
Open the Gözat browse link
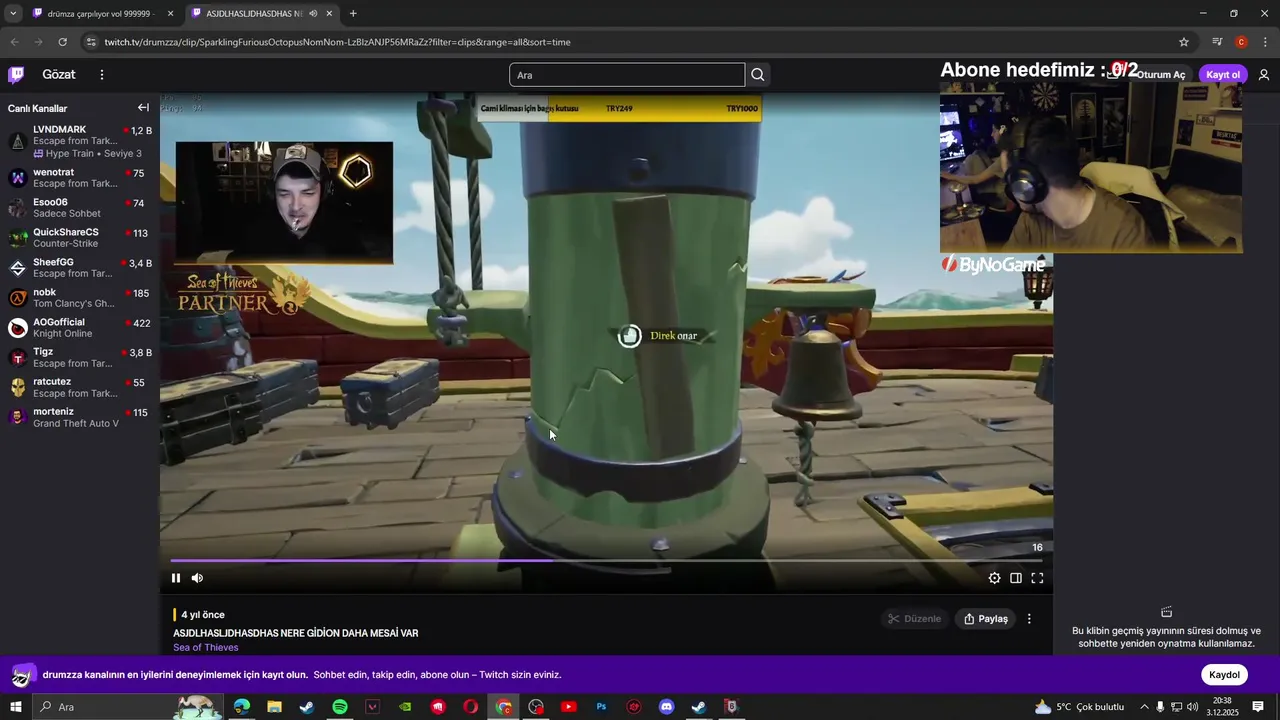59,74
